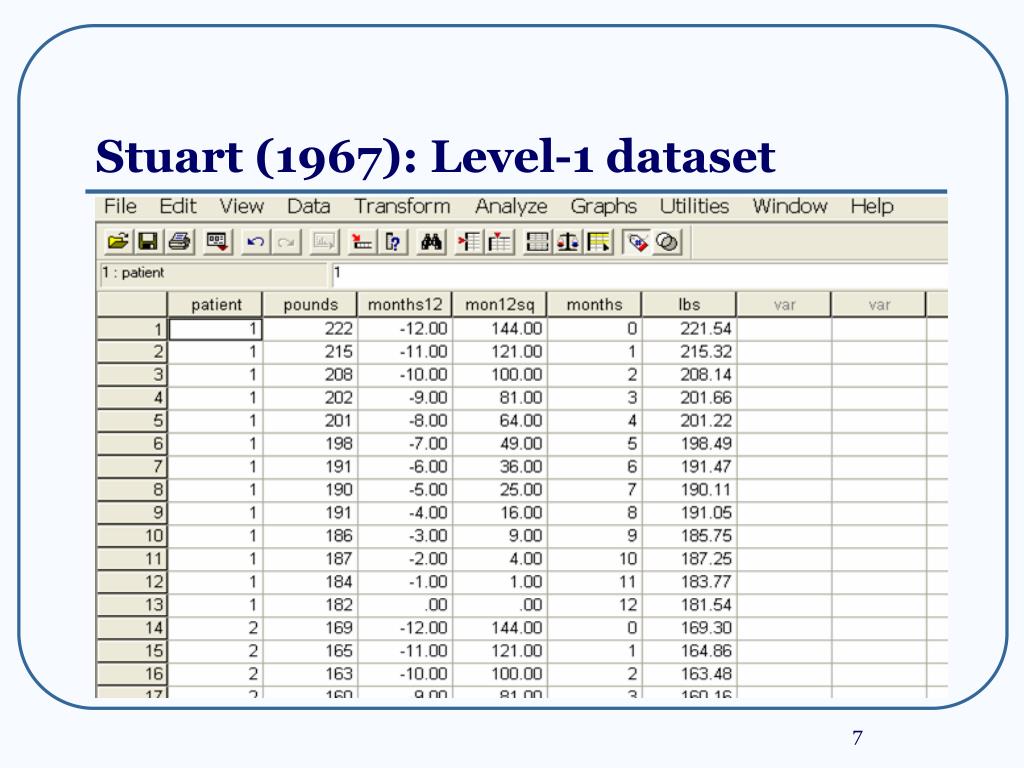Click the pounds cell showing 184
This screenshot has height=768, width=1024.
310,582
